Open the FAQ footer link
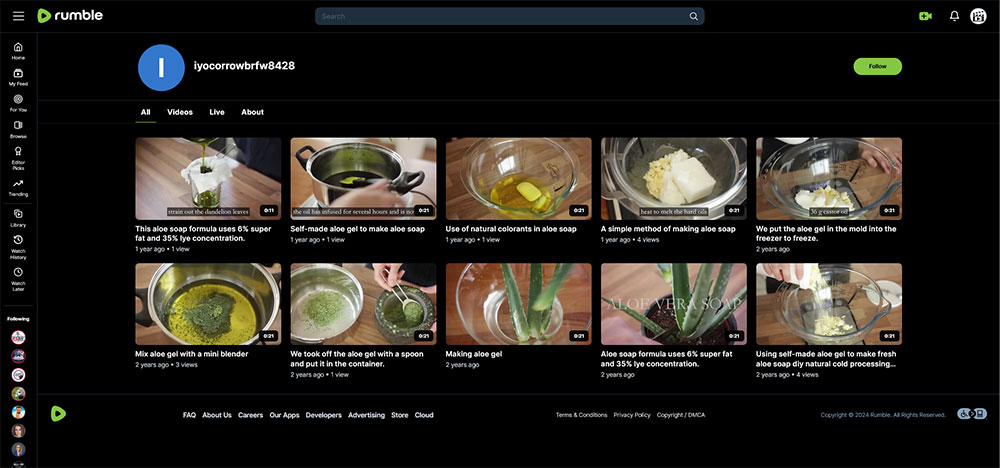Image resolution: width=1000 pixels, height=468 pixels. (x=189, y=415)
